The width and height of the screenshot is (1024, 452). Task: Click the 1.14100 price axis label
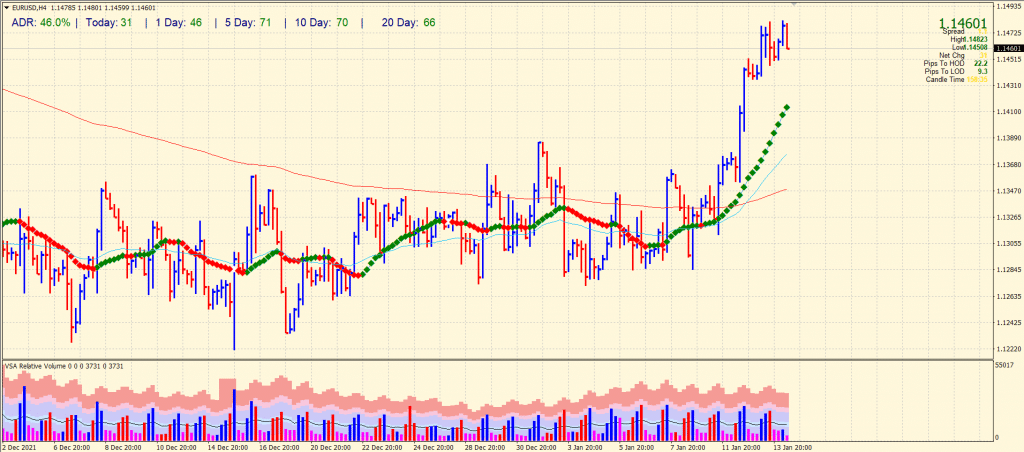point(1008,112)
